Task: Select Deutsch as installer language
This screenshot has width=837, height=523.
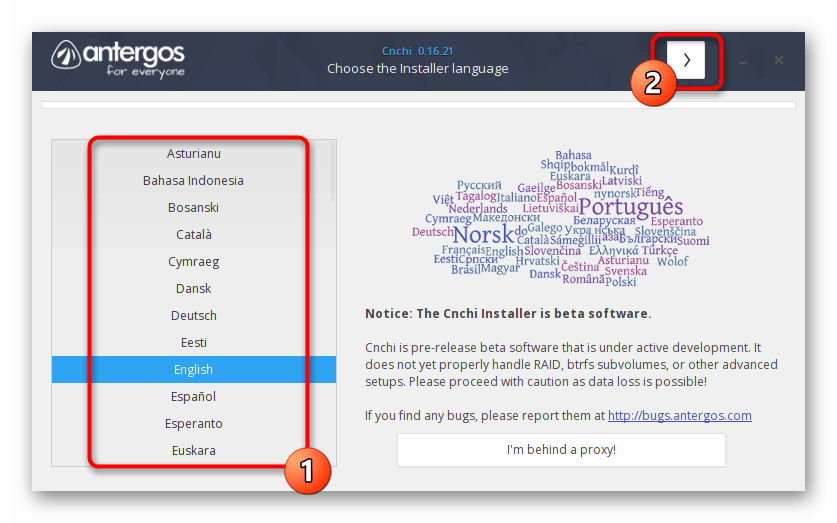Action: tap(193, 316)
